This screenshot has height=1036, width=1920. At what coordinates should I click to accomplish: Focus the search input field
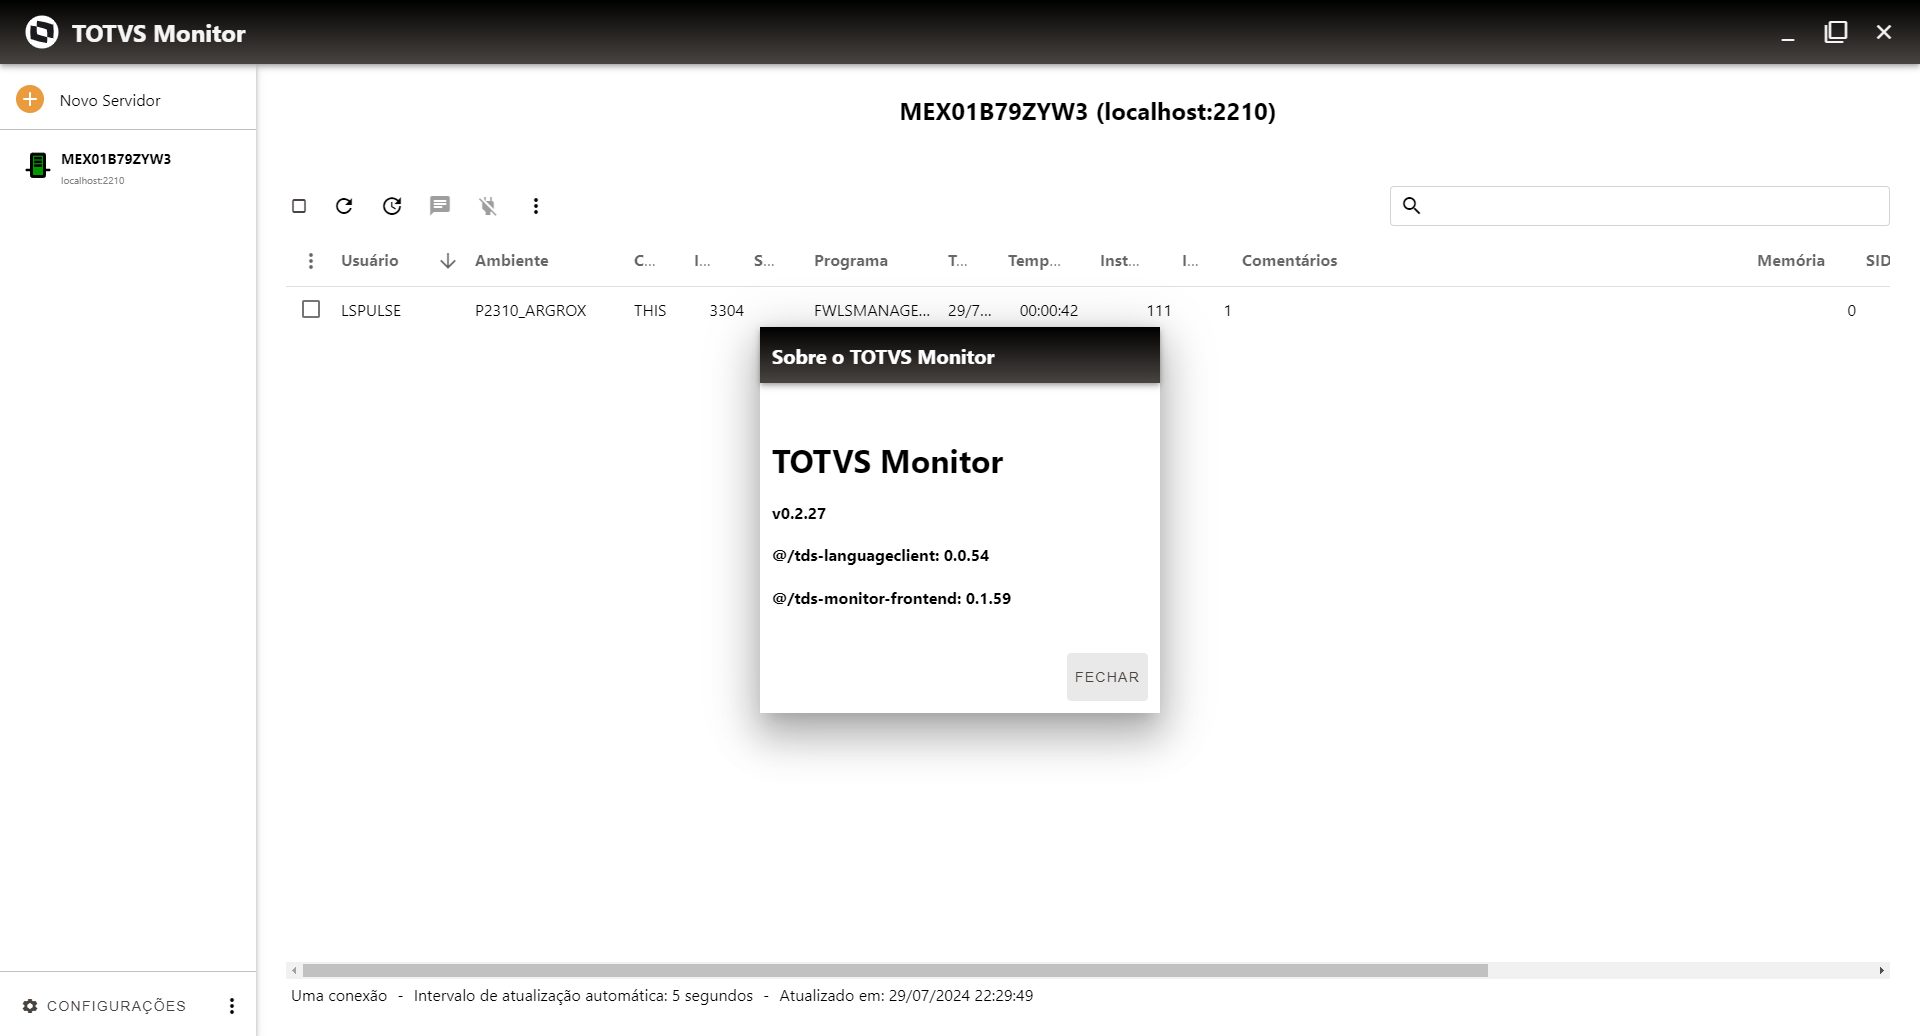pos(1640,206)
